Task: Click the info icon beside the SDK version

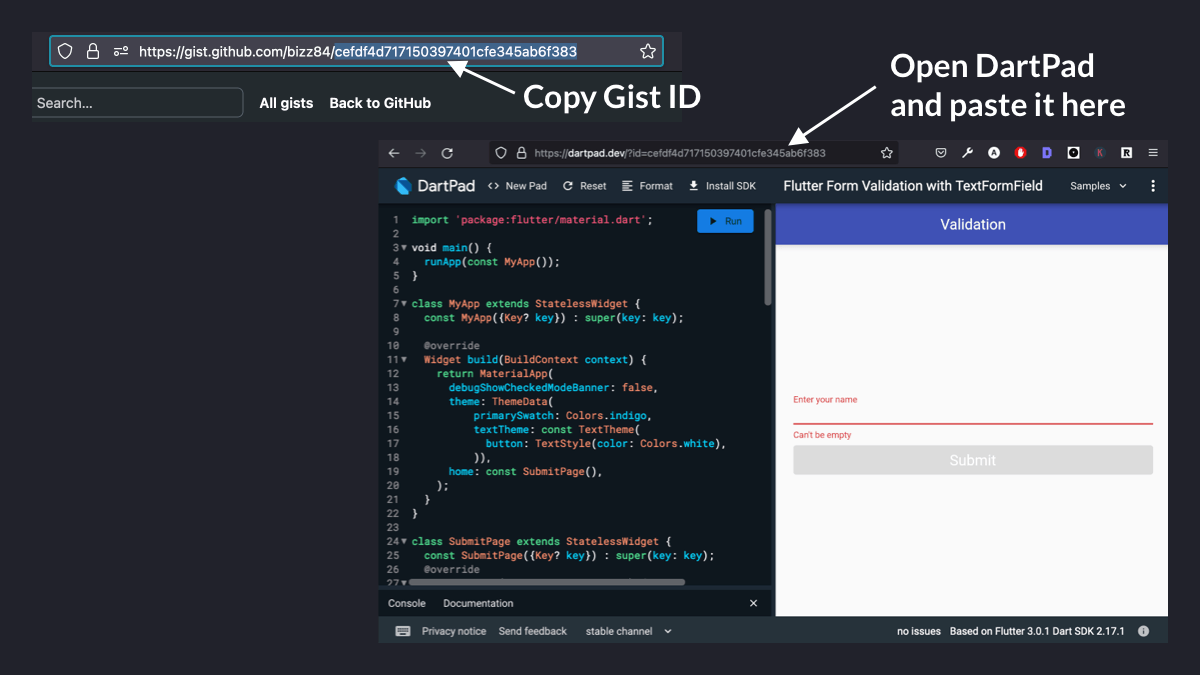Action: point(1143,632)
